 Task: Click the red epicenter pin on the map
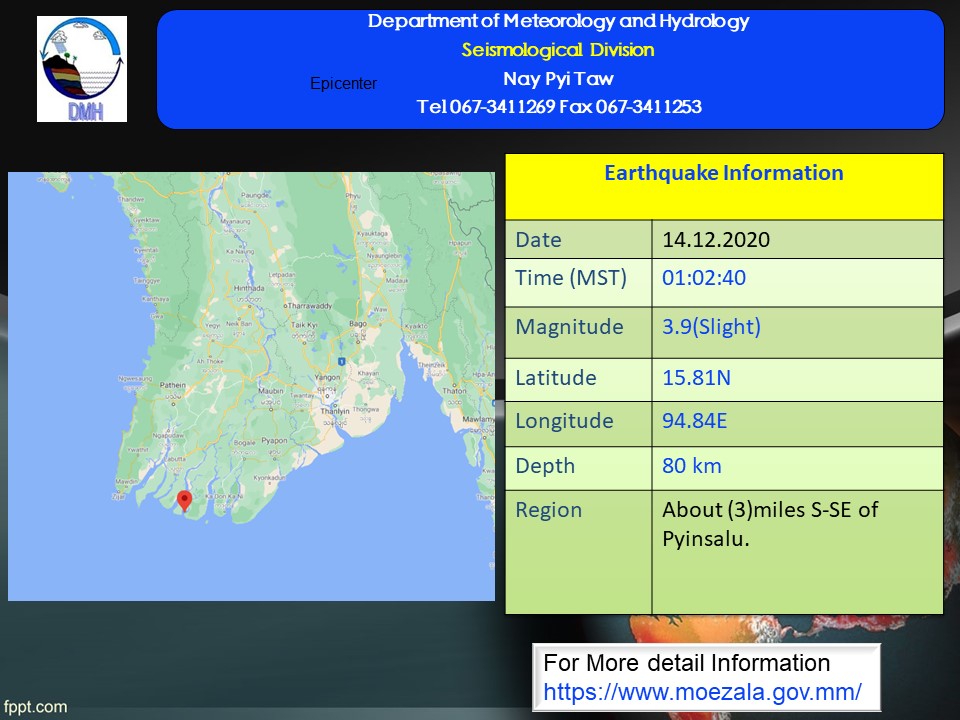tap(184, 500)
